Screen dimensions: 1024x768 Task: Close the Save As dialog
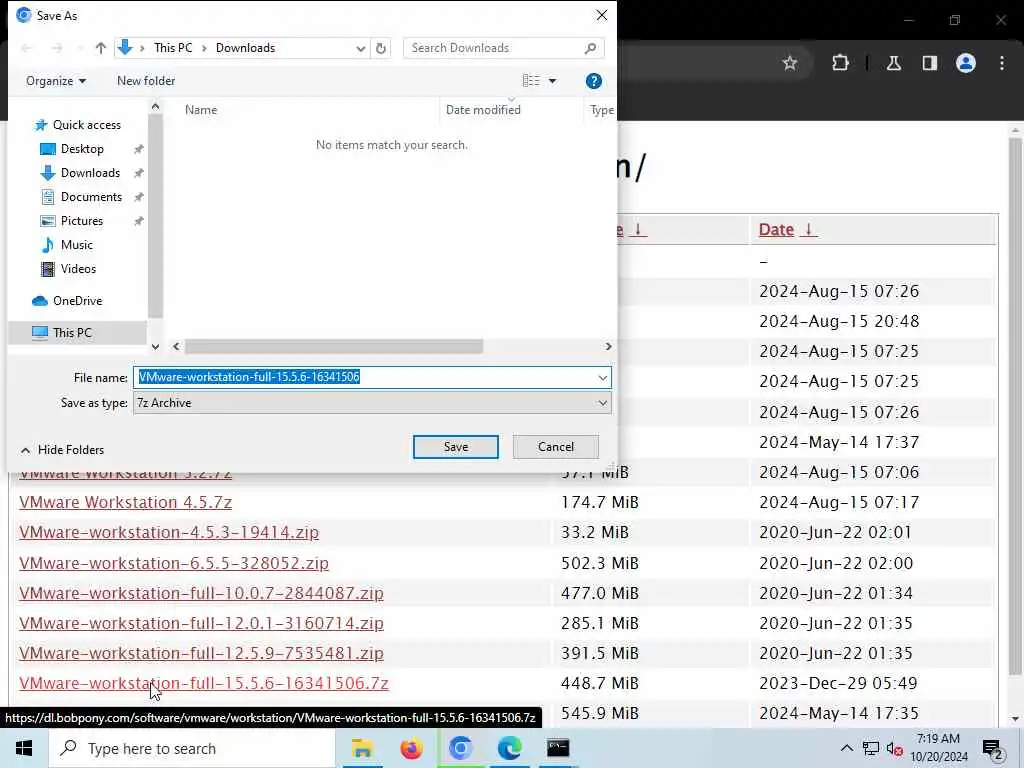(601, 15)
